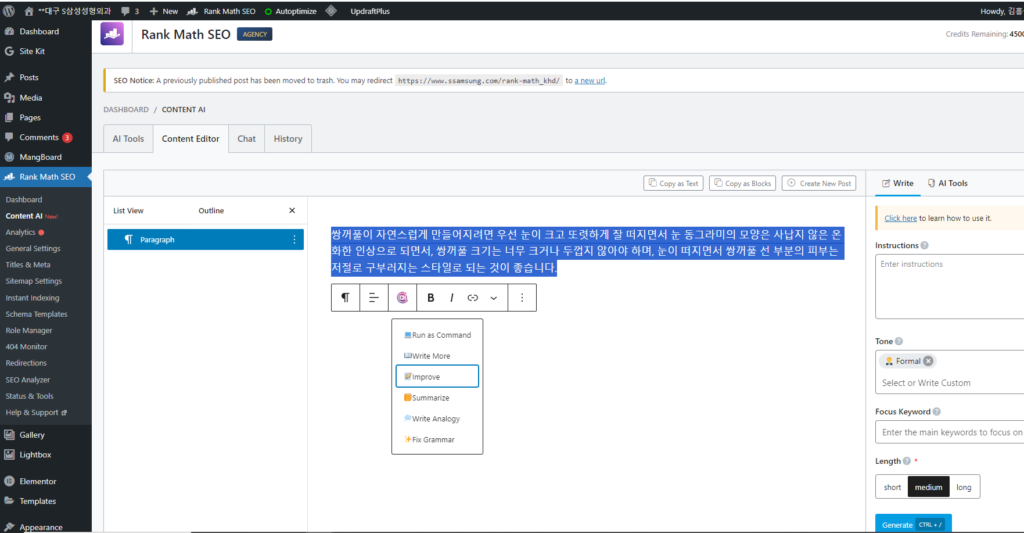This screenshot has height=533, width=1024.
Task: Open Titles & Meta submenu item
Action: tap(27, 265)
